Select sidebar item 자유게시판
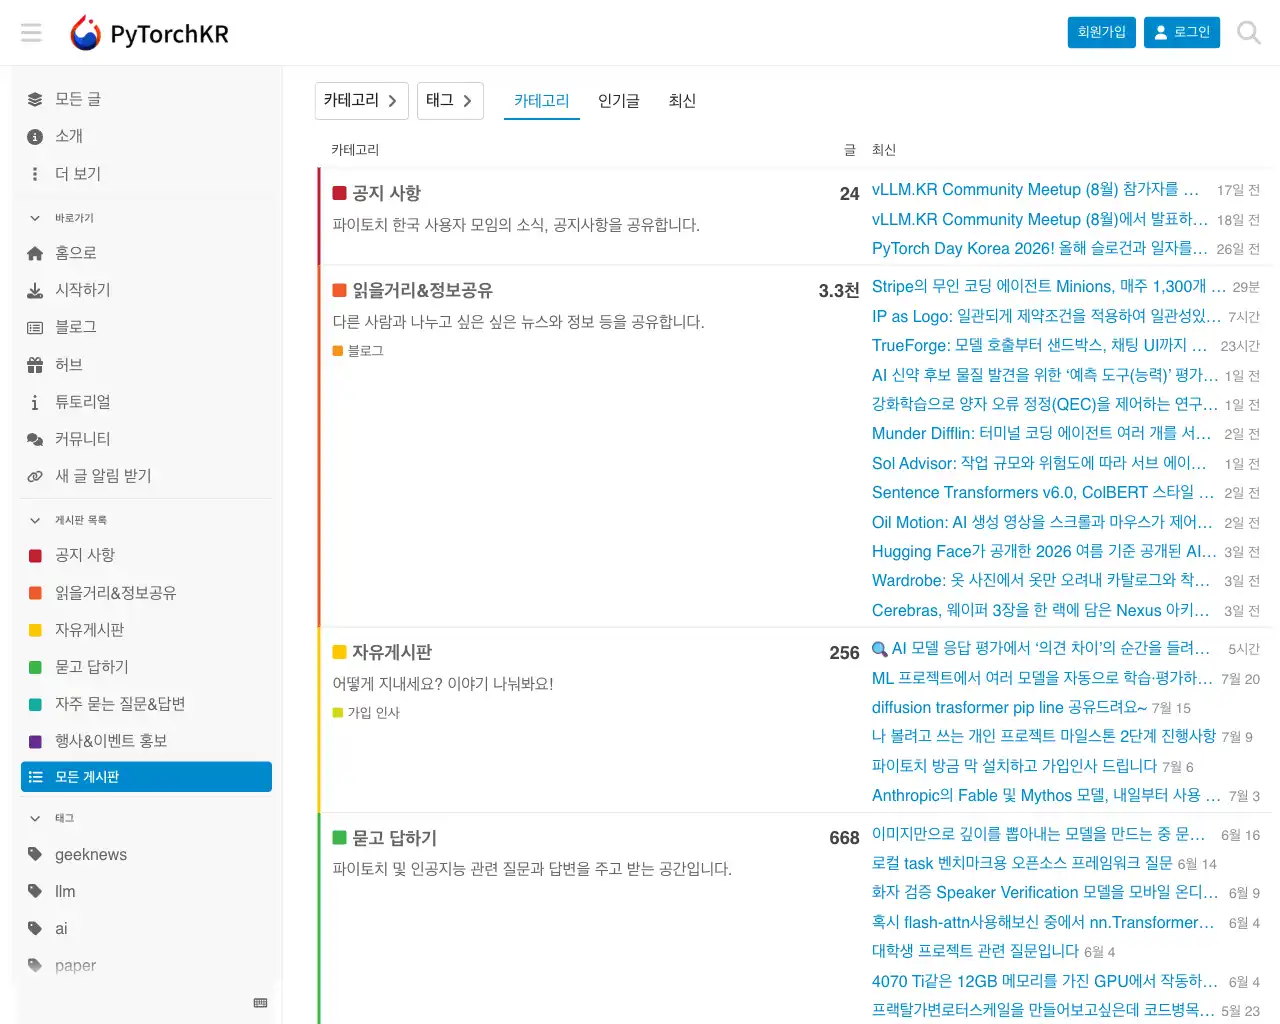 (146, 630)
